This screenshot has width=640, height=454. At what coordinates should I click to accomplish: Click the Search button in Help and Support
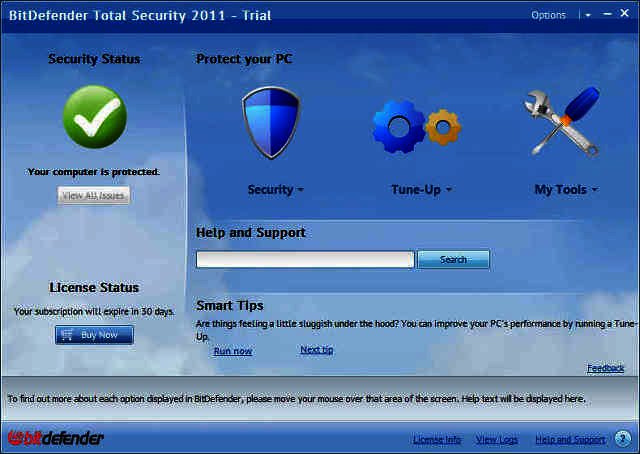[453, 260]
